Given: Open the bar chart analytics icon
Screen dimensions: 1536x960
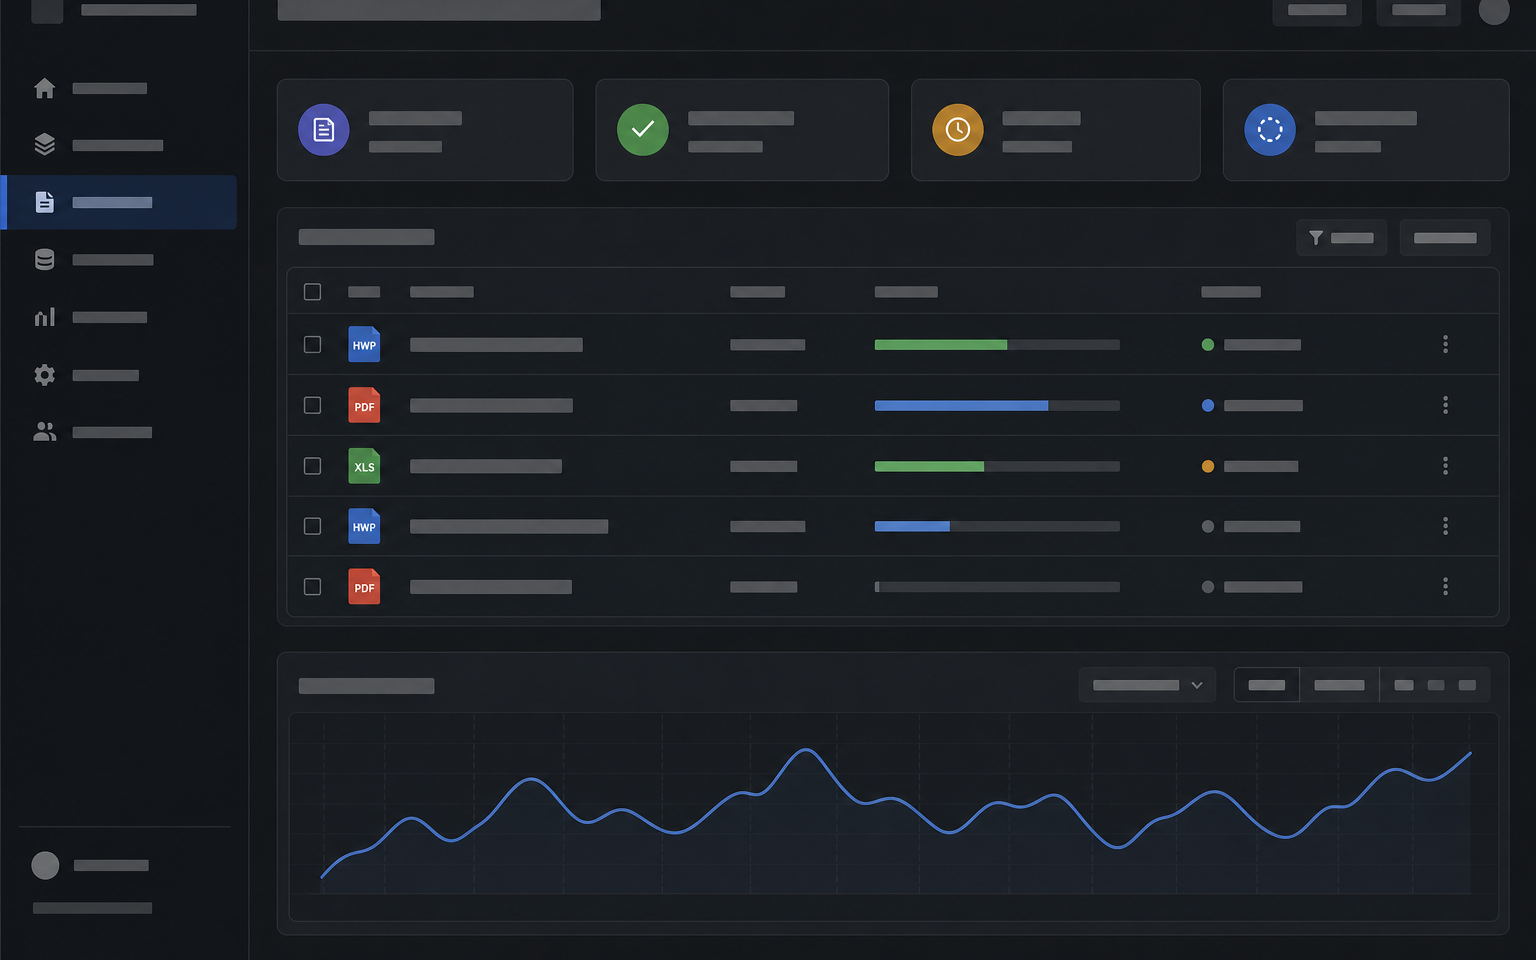Looking at the screenshot, I should coord(44,317).
